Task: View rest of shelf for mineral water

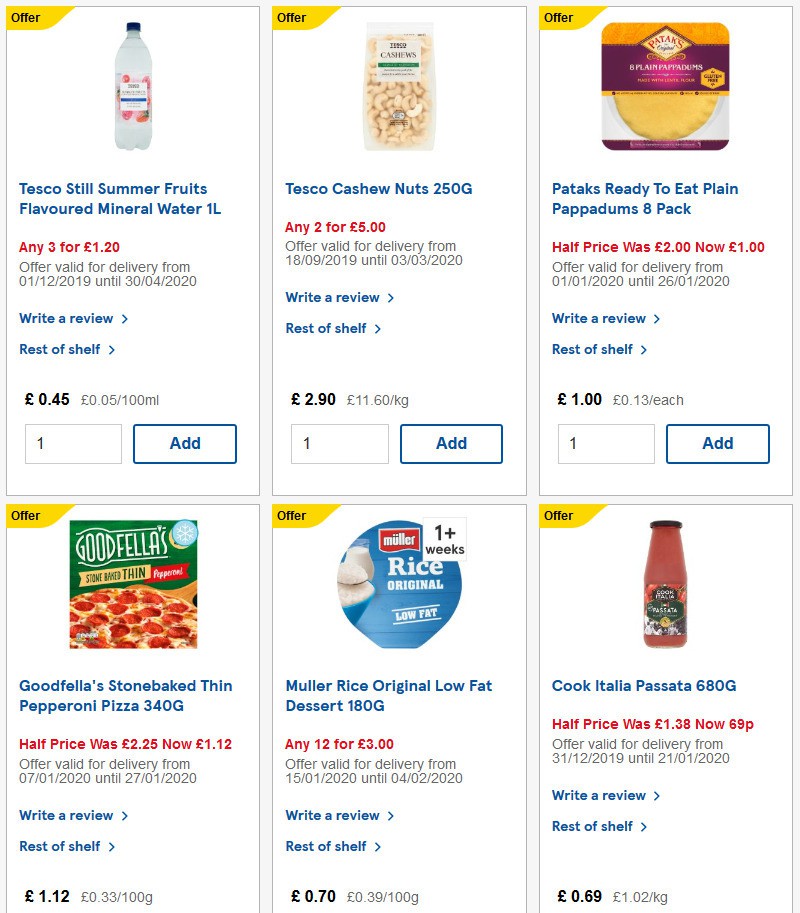Action: point(60,349)
